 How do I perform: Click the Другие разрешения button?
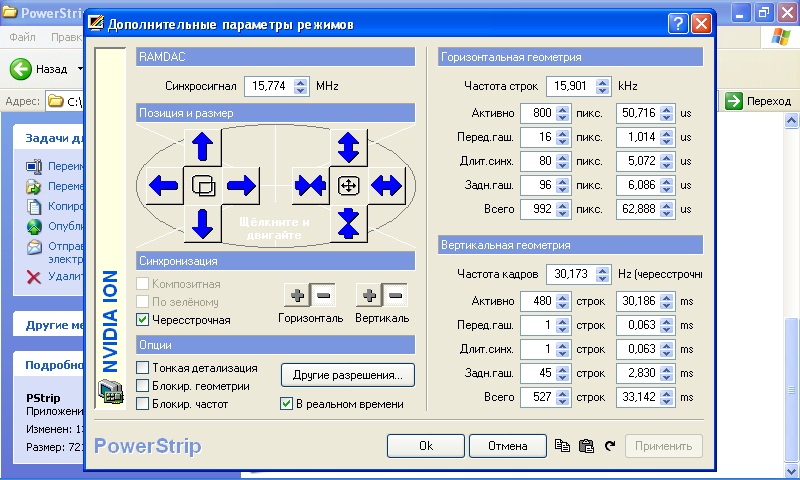[x=347, y=376]
